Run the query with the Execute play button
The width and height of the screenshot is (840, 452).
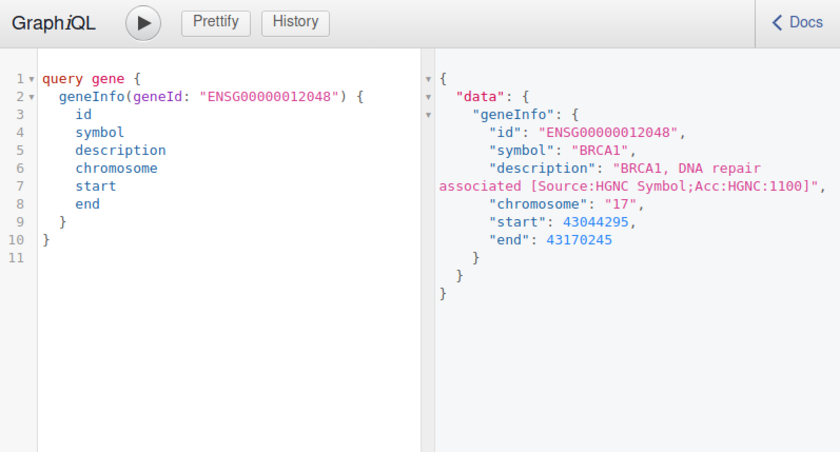[143, 23]
